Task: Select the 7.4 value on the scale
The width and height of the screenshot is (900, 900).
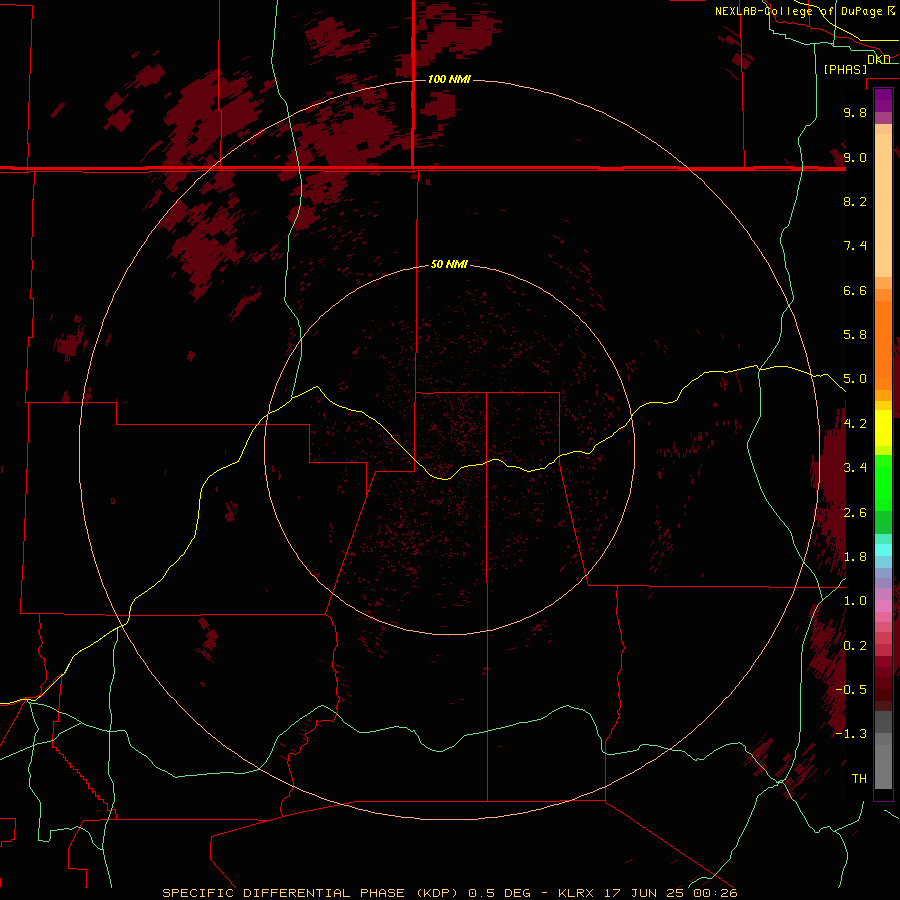Action: click(855, 246)
